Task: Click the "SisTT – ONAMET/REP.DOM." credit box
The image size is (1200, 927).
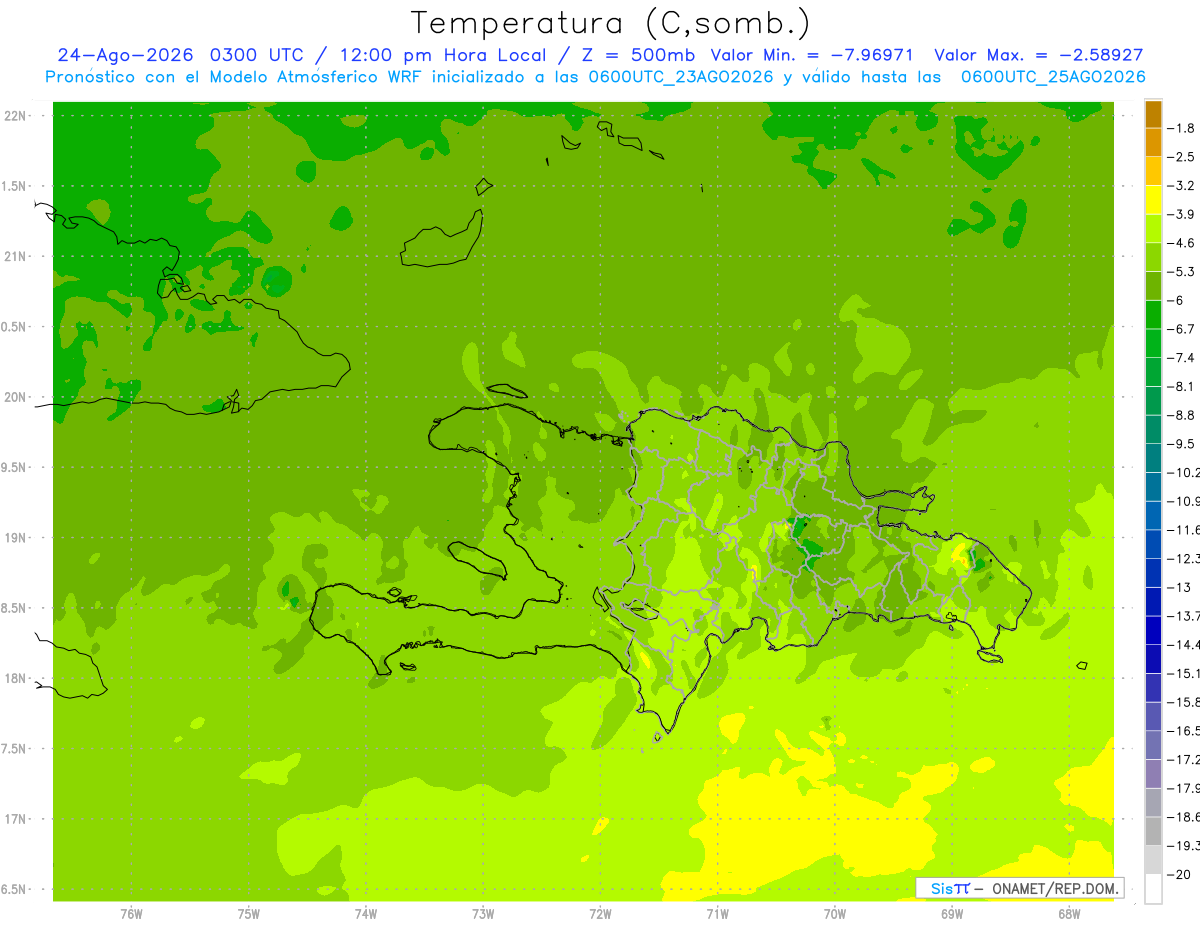Action: coord(1020,888)
